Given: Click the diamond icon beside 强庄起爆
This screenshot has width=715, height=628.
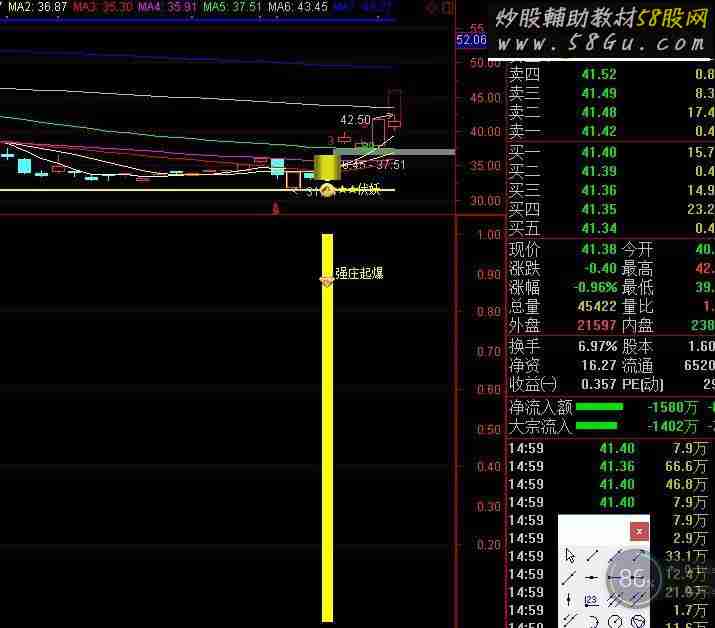Looking at the screenshot, I should (326, 280).
